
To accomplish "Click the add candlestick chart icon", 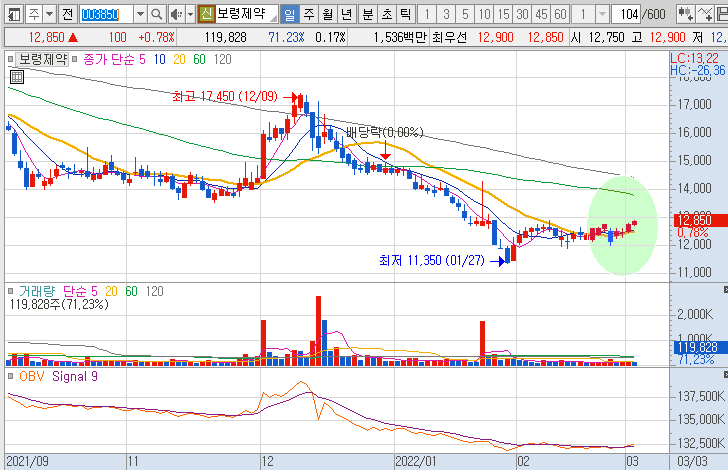I will pyautogui.click(x=685, y=15).
